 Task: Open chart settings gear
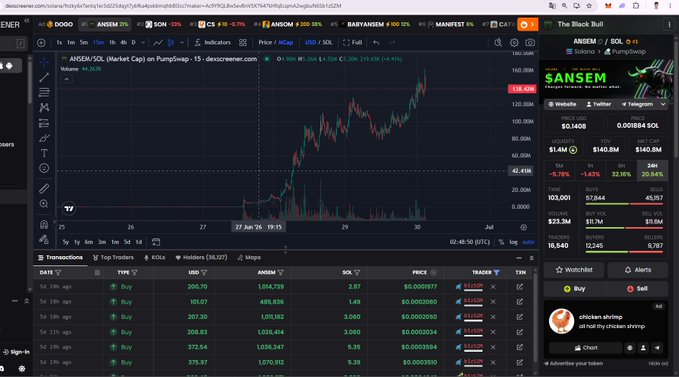point(514,42)
